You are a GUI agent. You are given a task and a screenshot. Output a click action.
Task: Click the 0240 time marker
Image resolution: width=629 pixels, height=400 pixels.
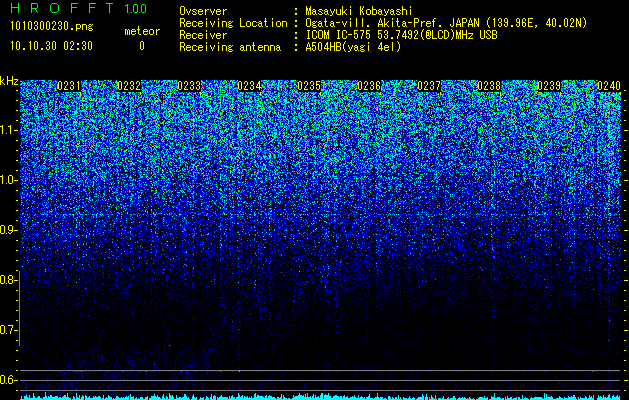(609, 86)
